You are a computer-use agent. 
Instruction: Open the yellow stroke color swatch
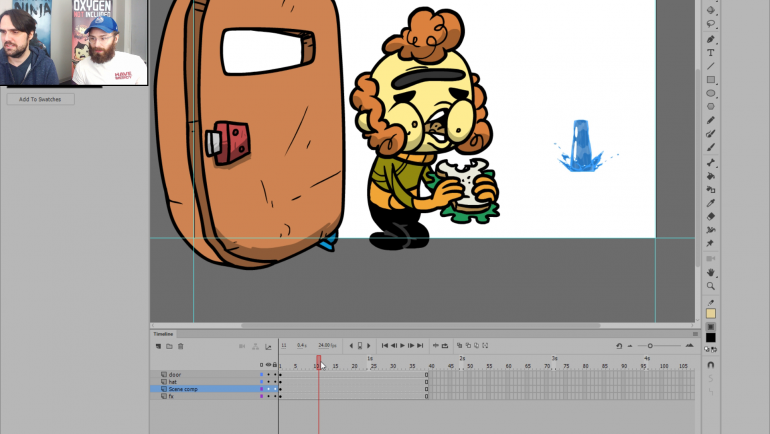[x=711, y=313]
